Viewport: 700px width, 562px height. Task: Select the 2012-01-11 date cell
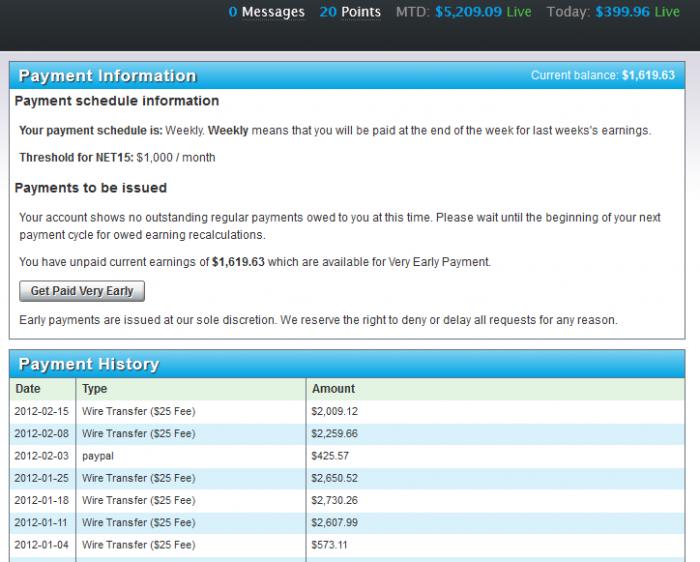coord(41,523)
